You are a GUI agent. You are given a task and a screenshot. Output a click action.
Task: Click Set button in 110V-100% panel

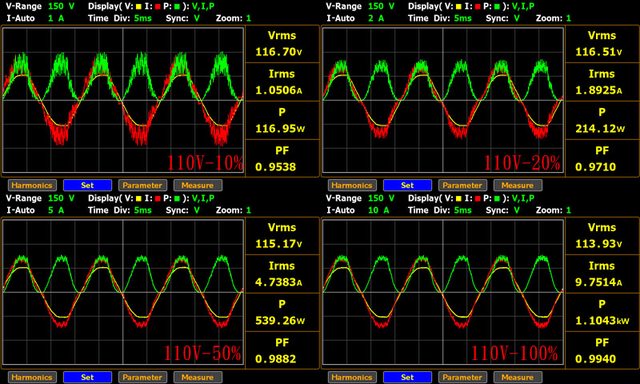[x=407, y=377]
